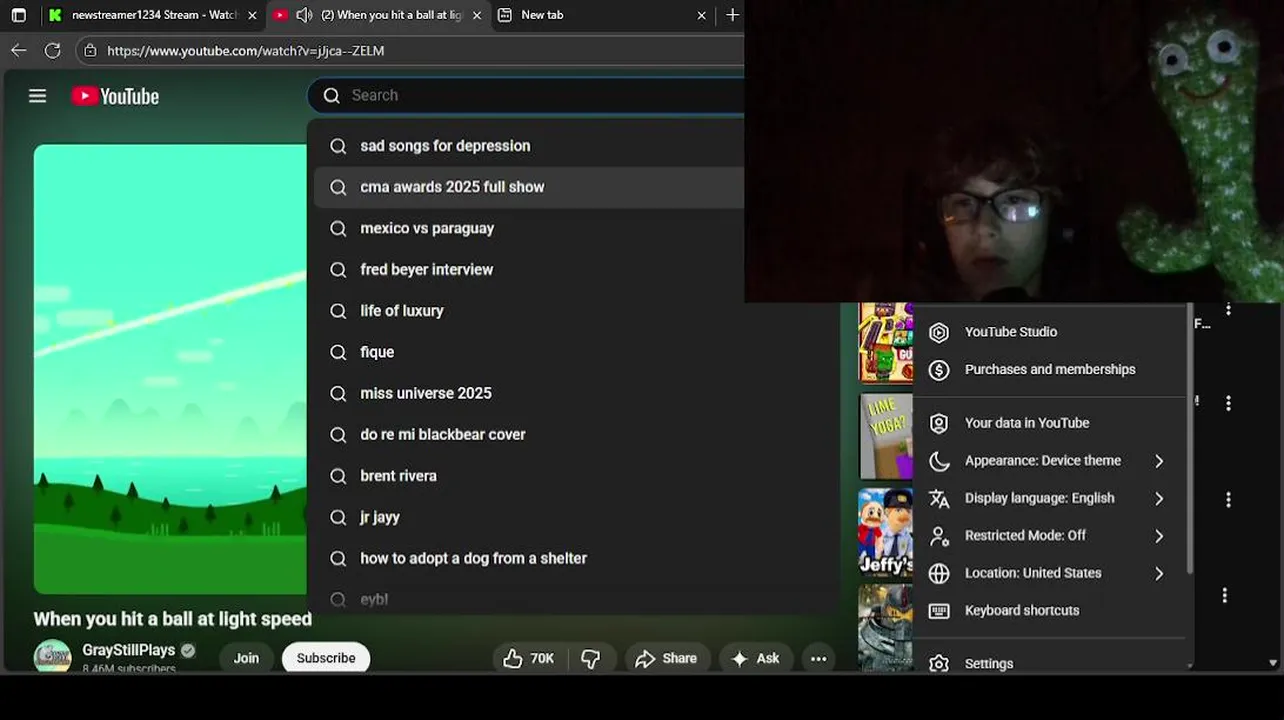Image resolution: width=1284 pixels, height=720 pixels.
Task: Open the Jeffy's recommended video thumbnail
Action: pos(886,532)
